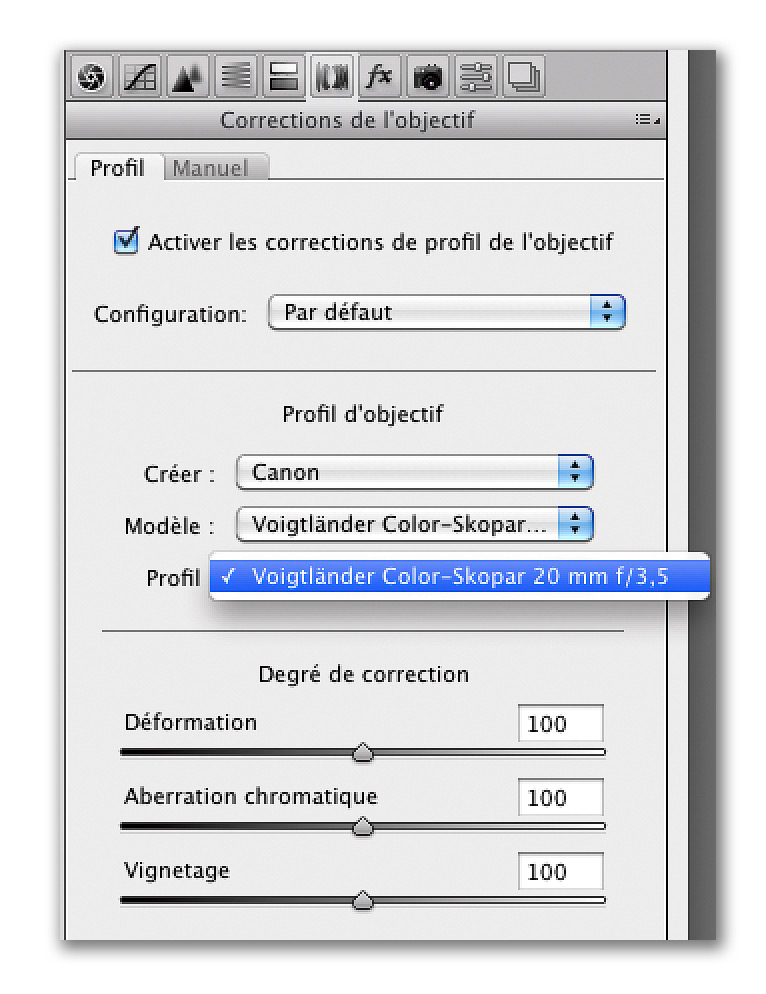This screenshot has width=766, height=994.
Task: Click the Déformation slider handle
Action: click(x=363, y=752)
